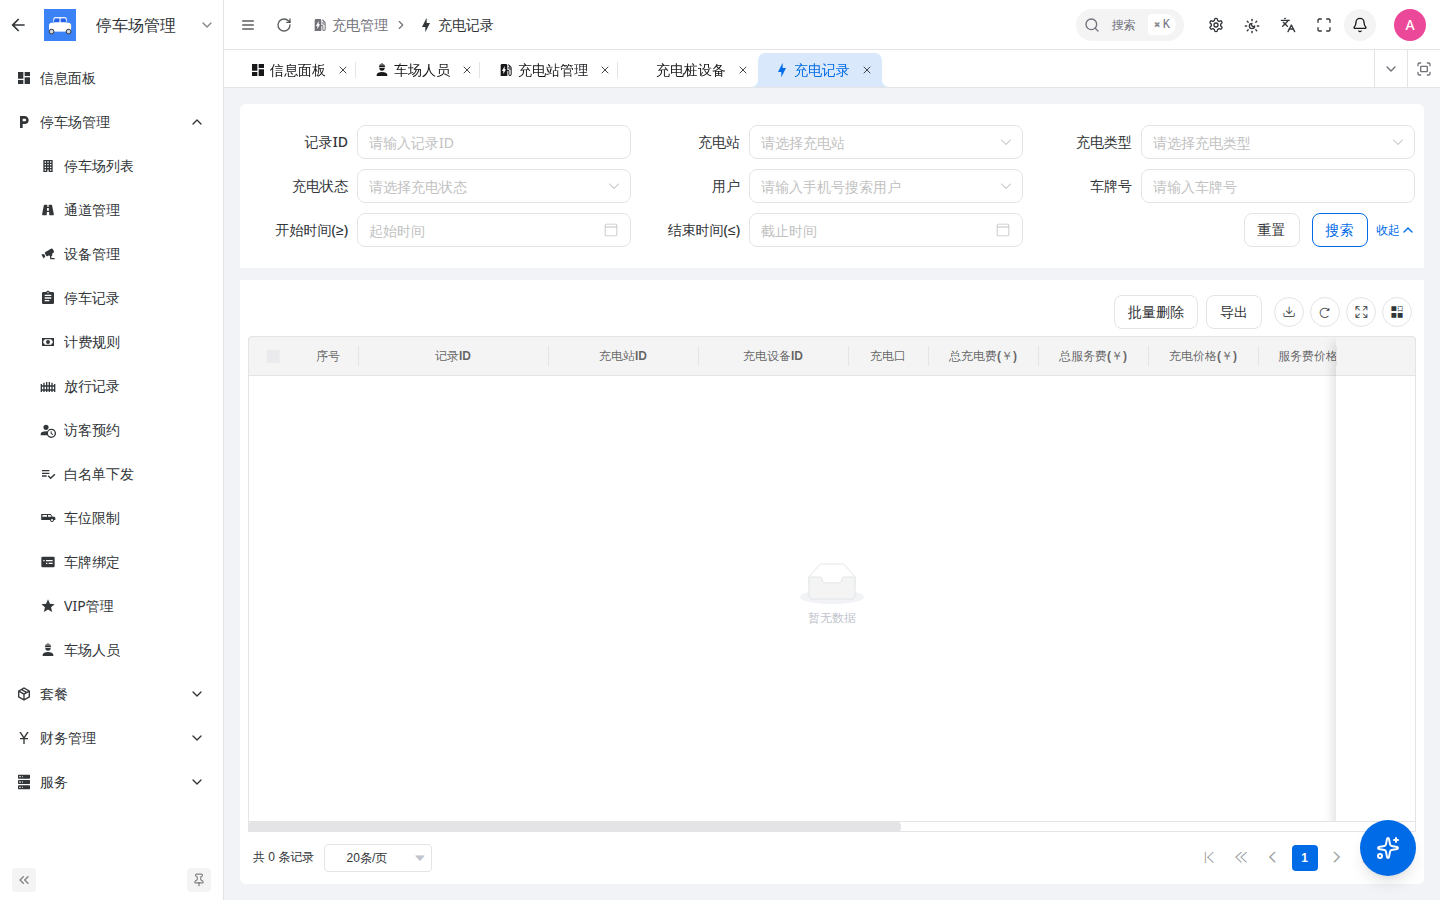This screenshot has width=1440, height=900.
Task: Jump back pages double-arrow icon
Action: [x=1241, y=857]
